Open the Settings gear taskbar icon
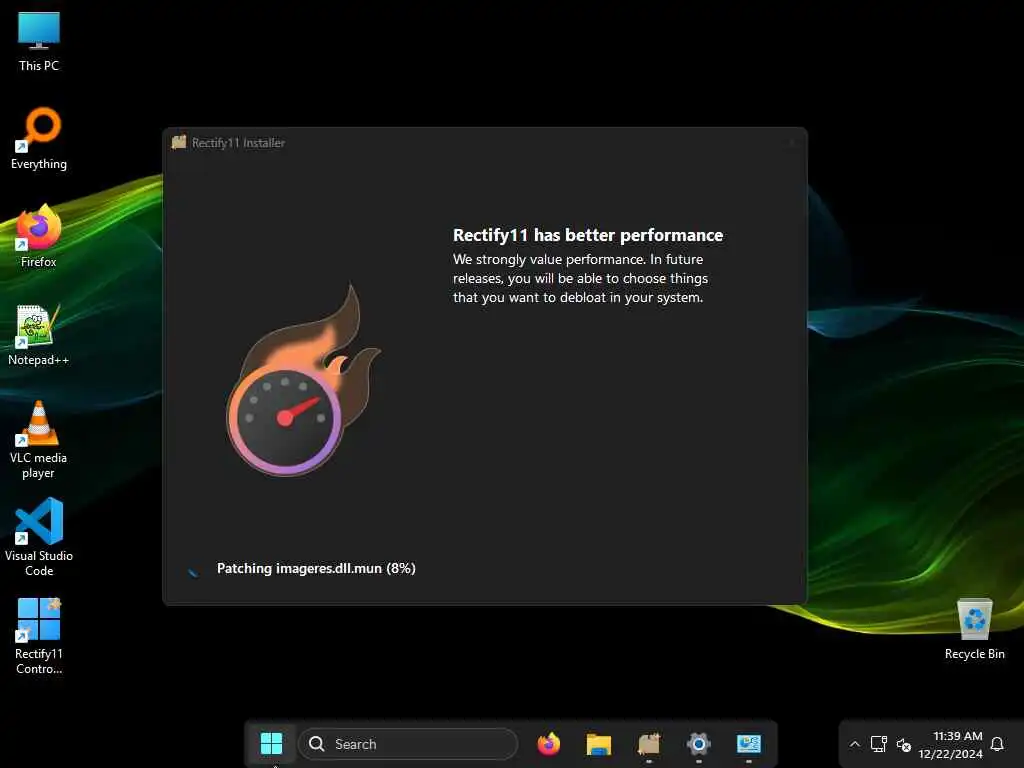This screenshot has width=1024, height=768. (698, 744)
